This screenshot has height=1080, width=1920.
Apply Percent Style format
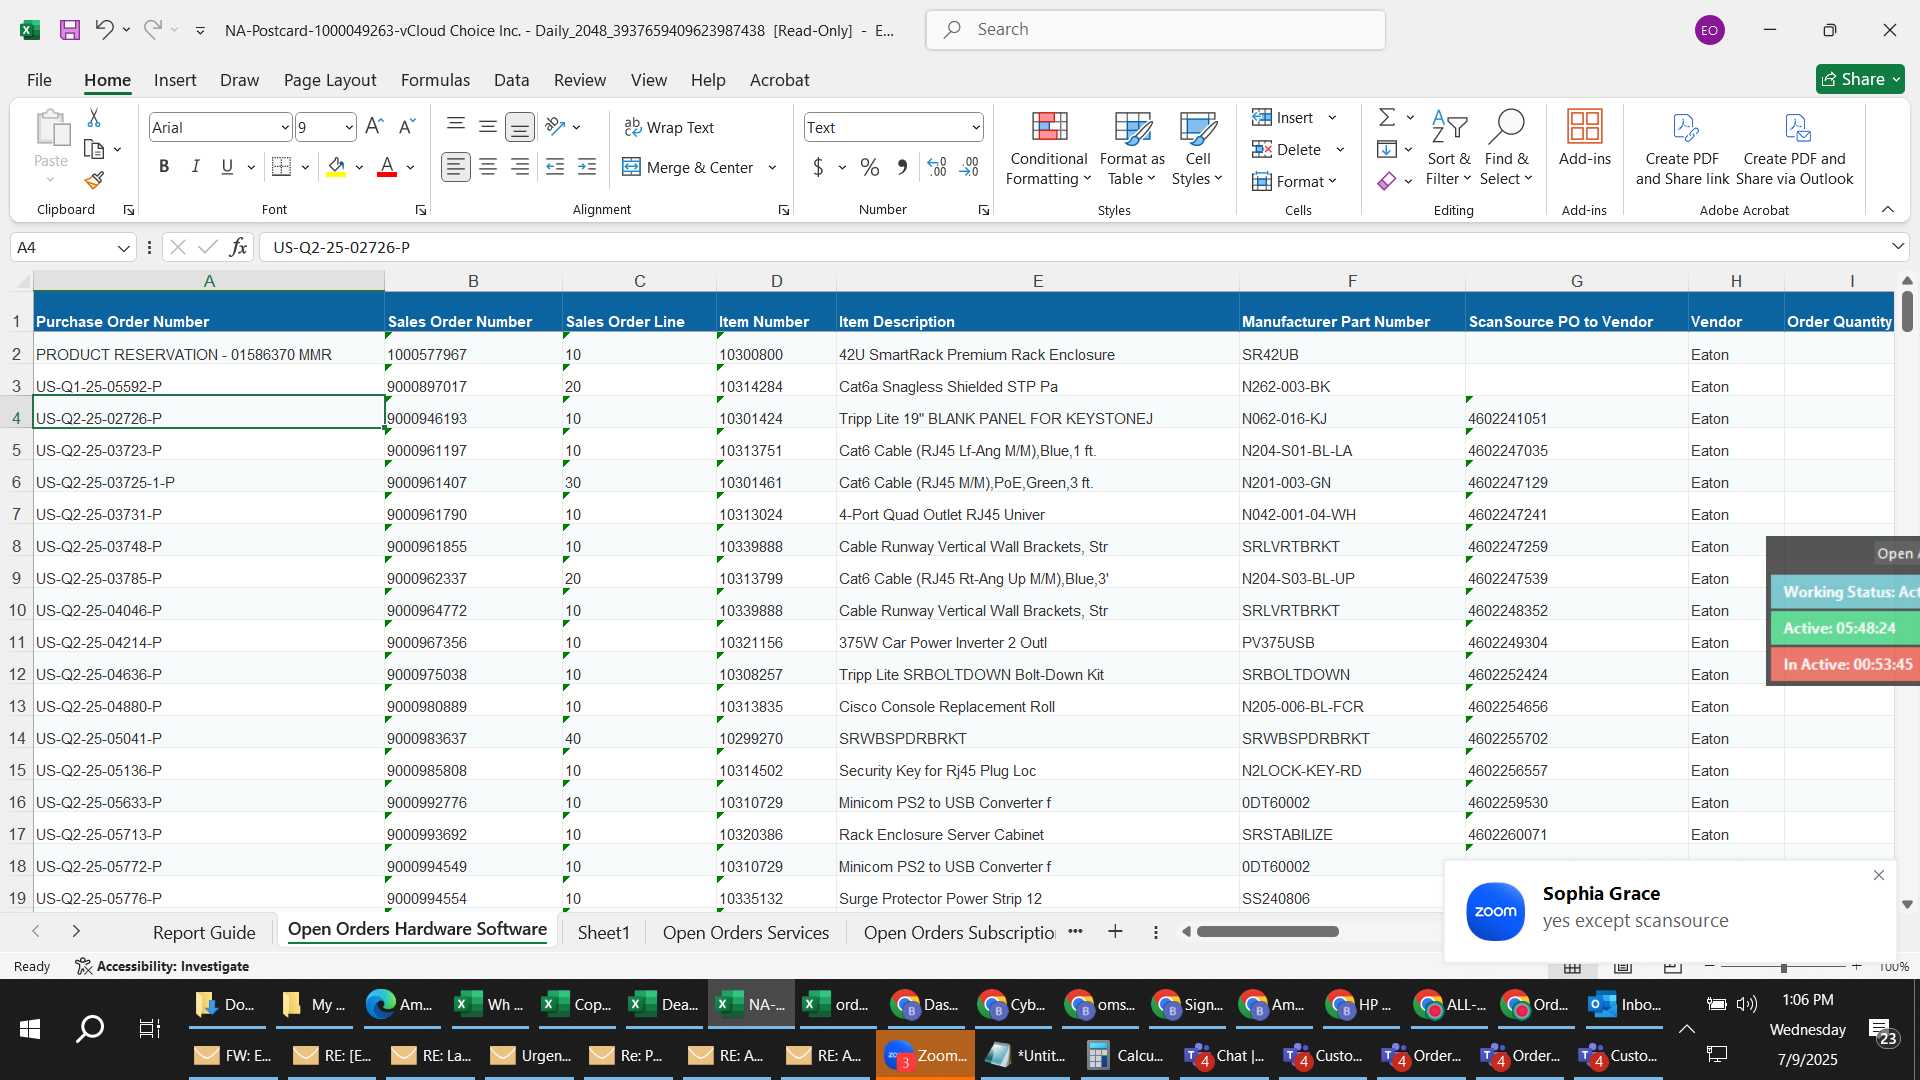pos(870,167)
